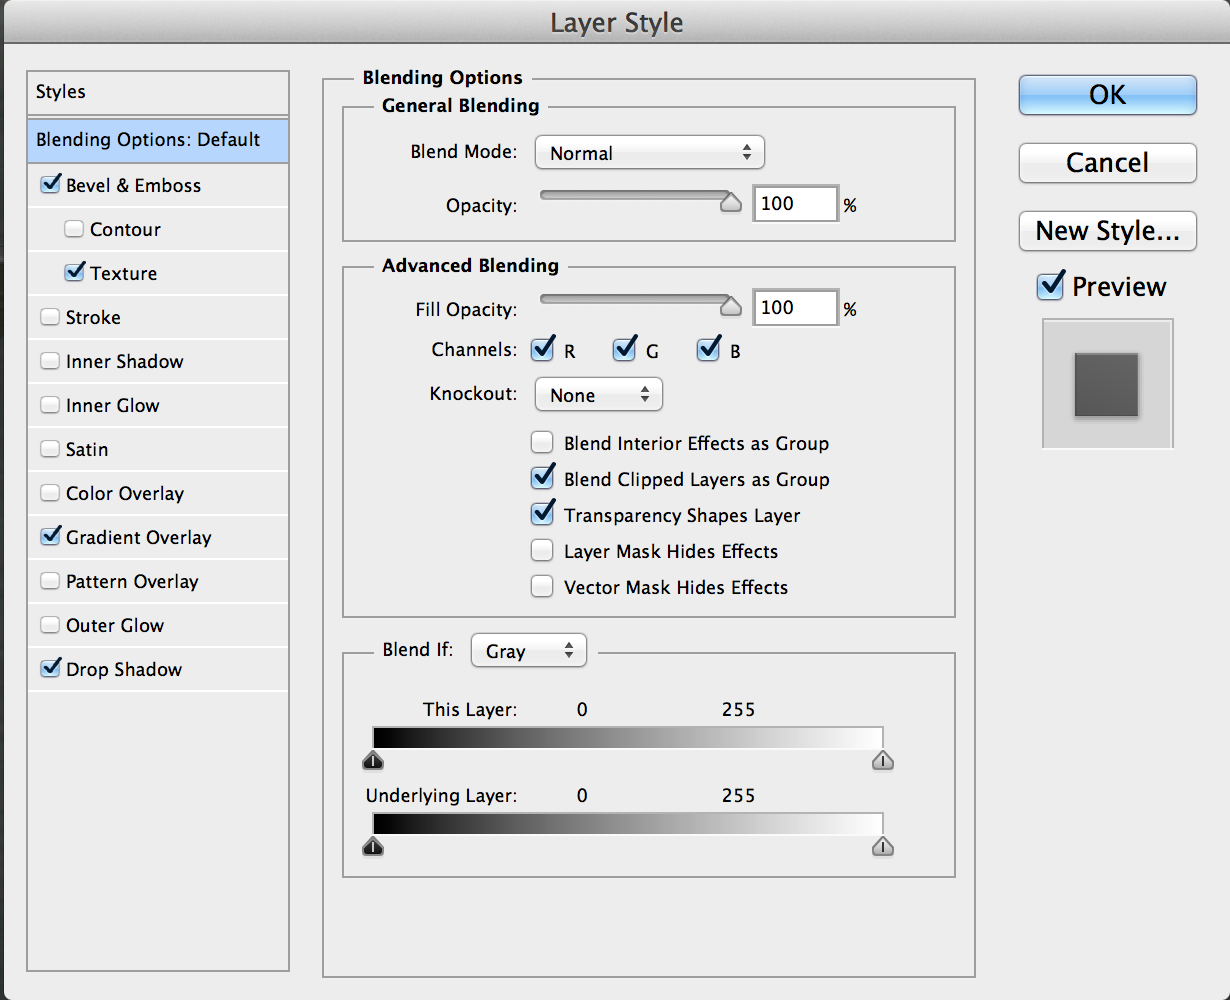Click the OK button
The height and width of the screenshot is (1000, 1230).
(x=1107, y=95)
